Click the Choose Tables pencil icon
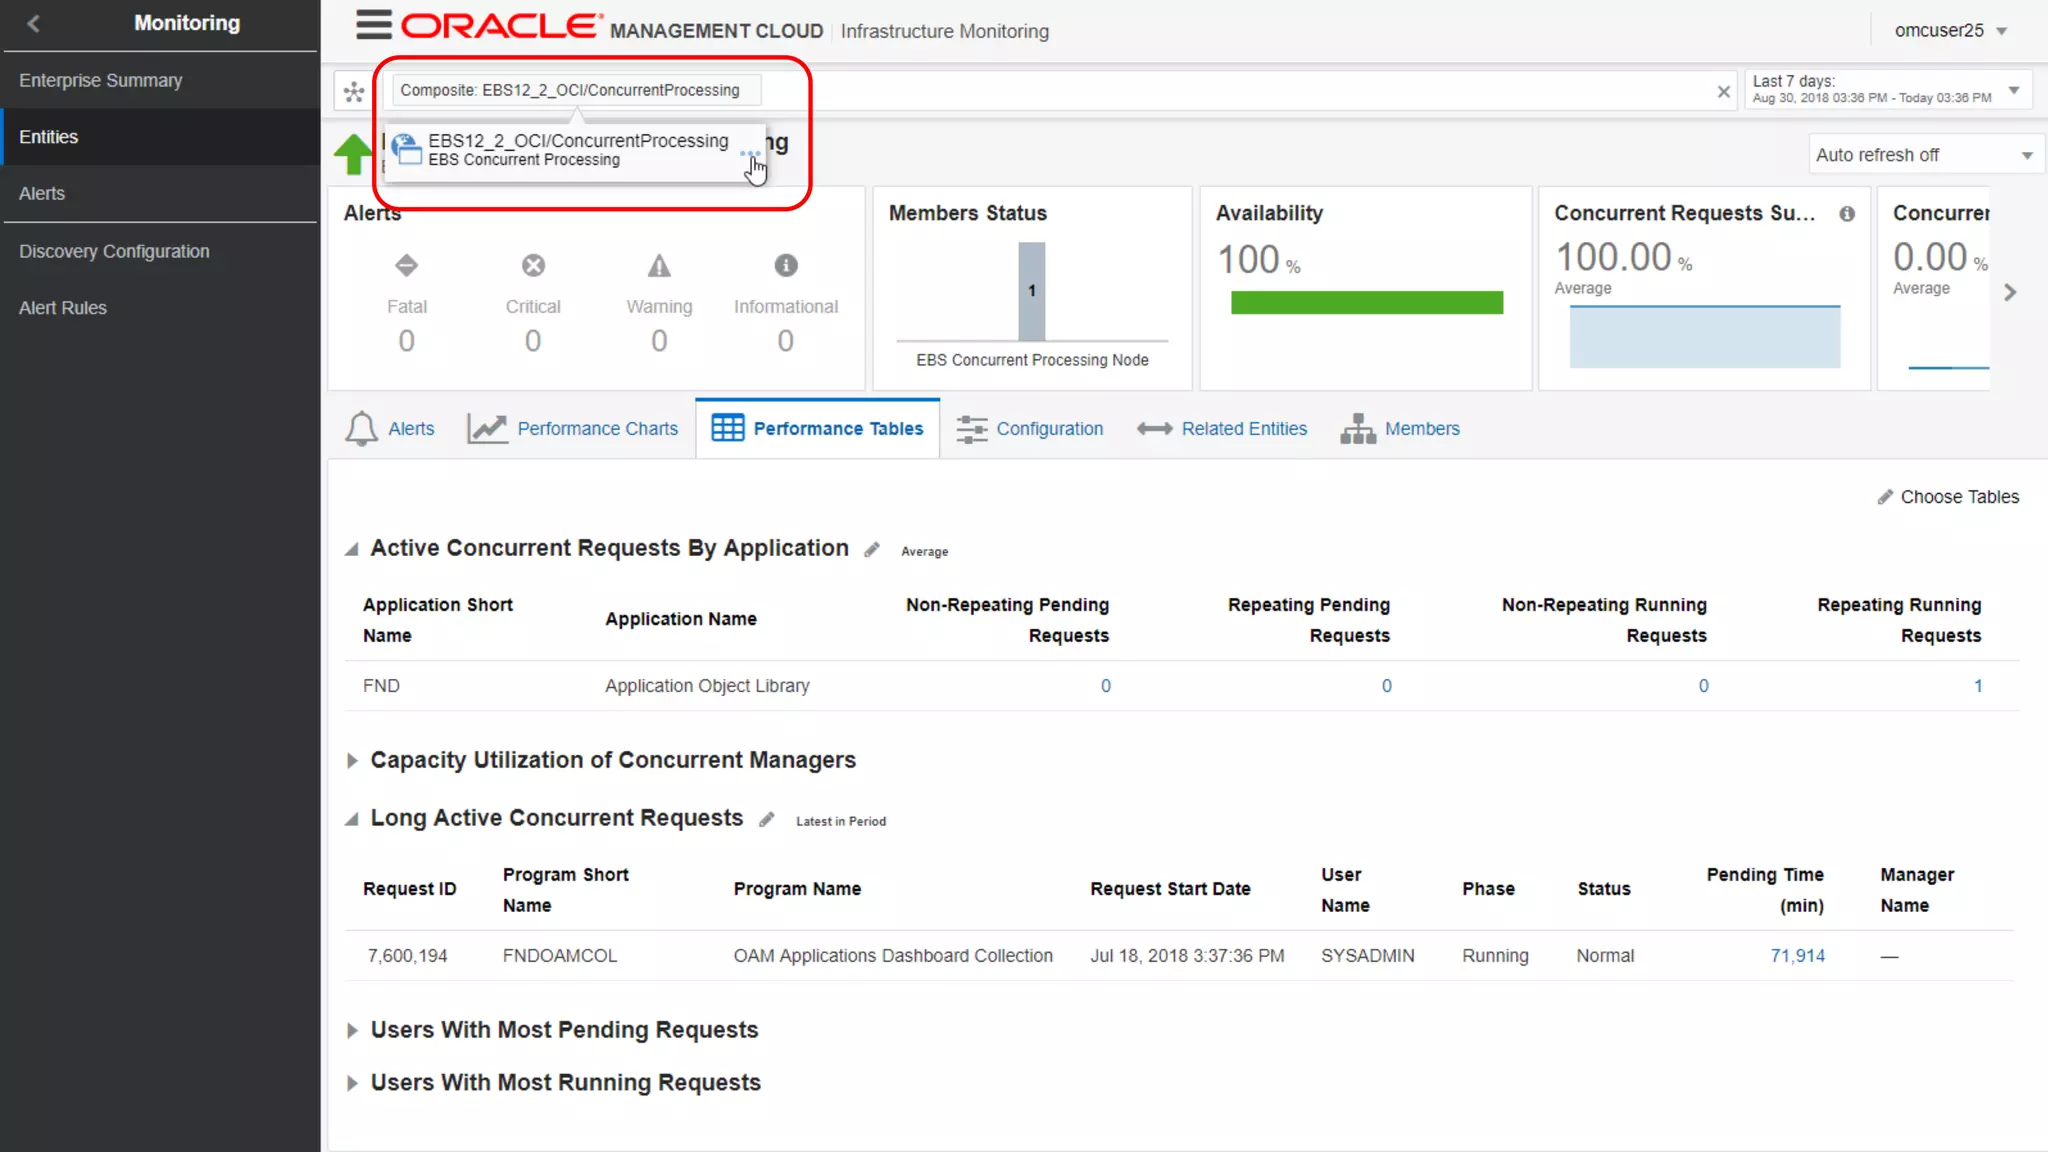The width and height of the screenshot is (2048, 1152). pos(1885,497)
